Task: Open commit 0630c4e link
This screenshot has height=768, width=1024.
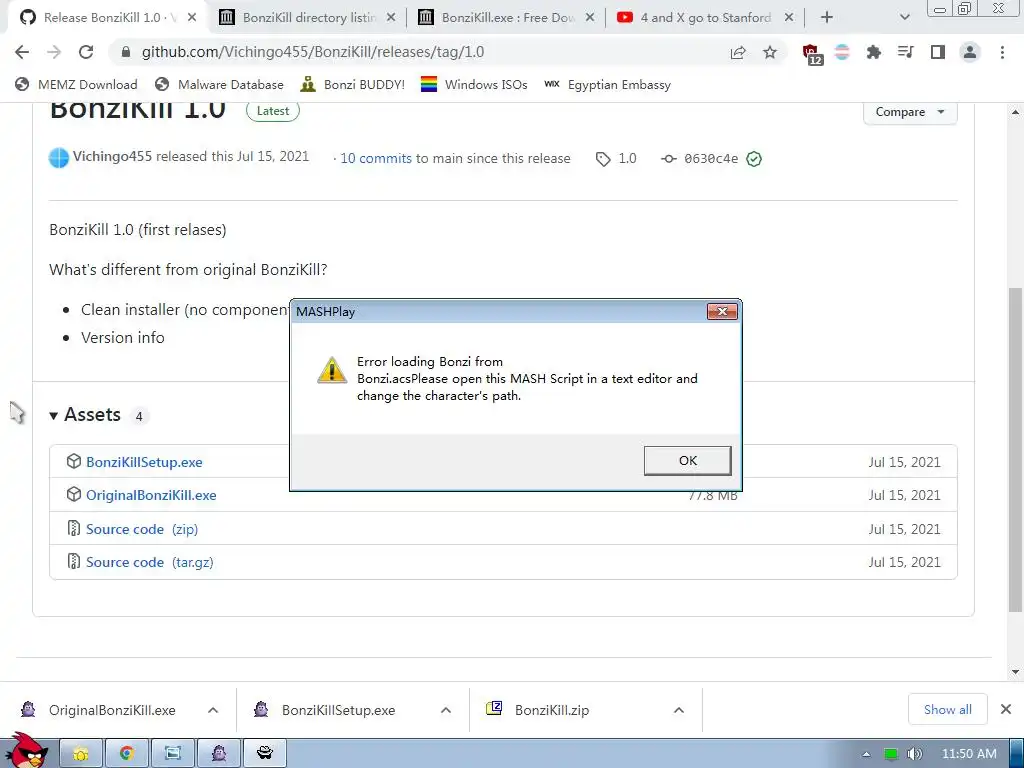Action: tap(711, 159)
